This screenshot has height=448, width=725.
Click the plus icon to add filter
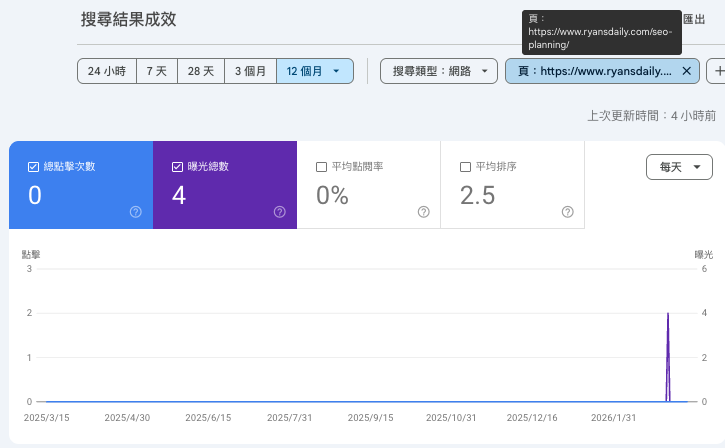717,71
